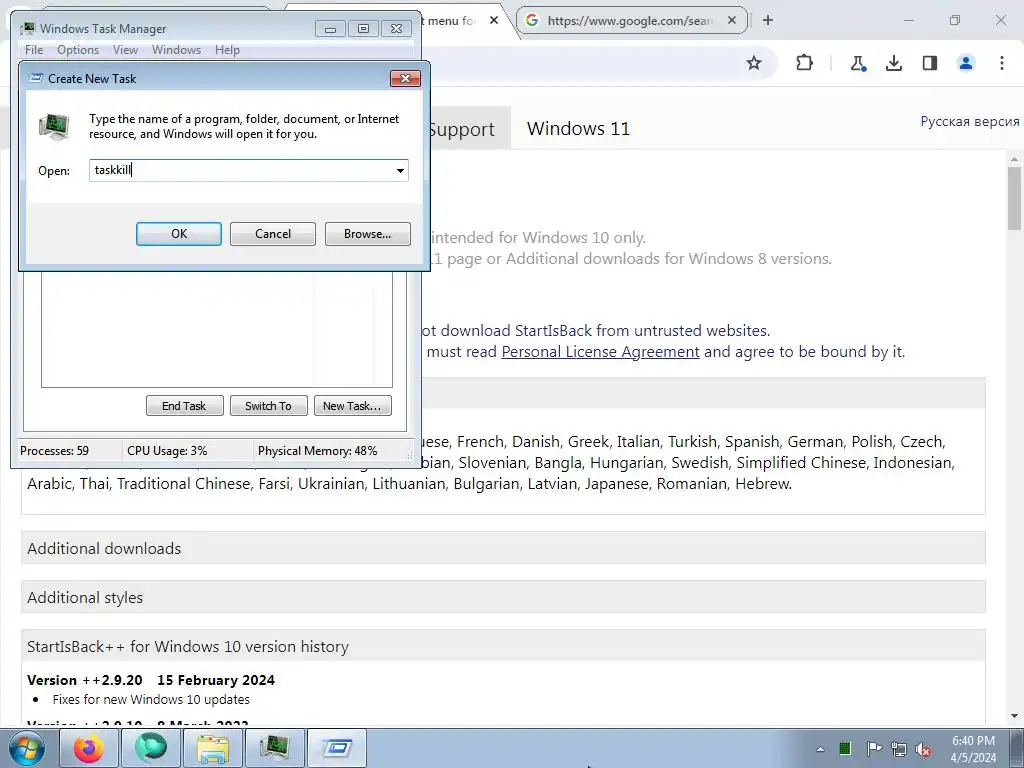1024x768 pixels.
Task: Open the clock showing 6:40 PM
Action: 973,749
